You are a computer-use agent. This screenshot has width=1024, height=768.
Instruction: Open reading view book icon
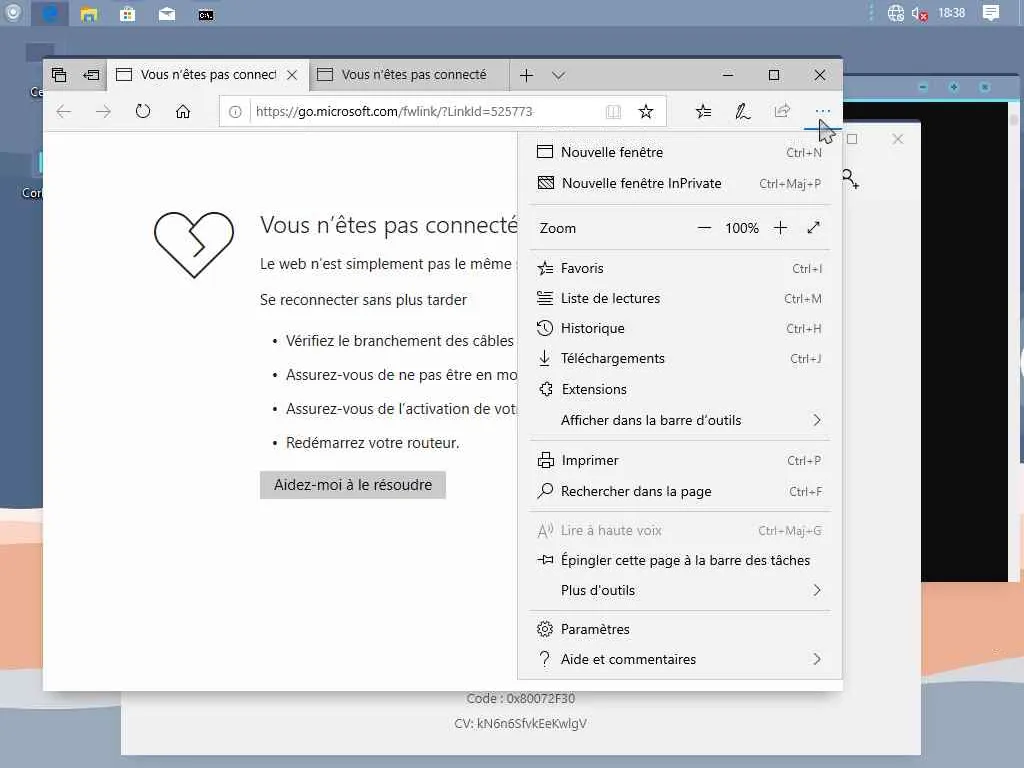point(613,112)
